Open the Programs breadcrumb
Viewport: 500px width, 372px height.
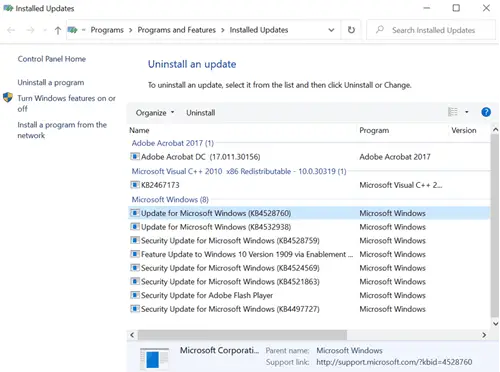tap(107, 30)
